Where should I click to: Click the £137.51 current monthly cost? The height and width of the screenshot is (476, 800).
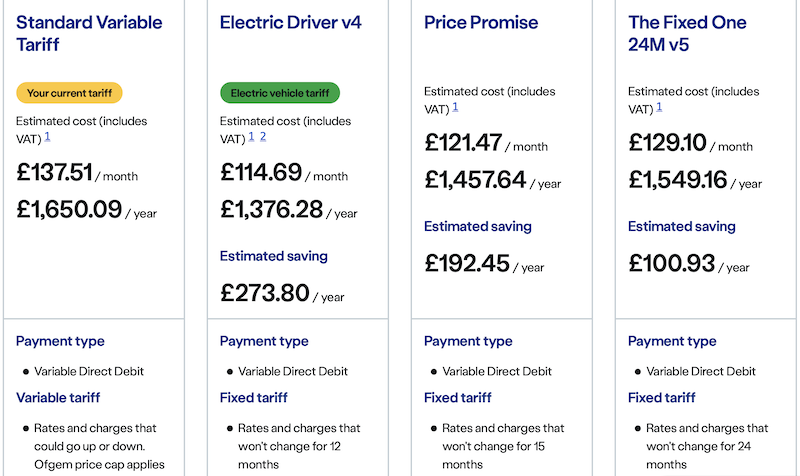coord(55,172)
